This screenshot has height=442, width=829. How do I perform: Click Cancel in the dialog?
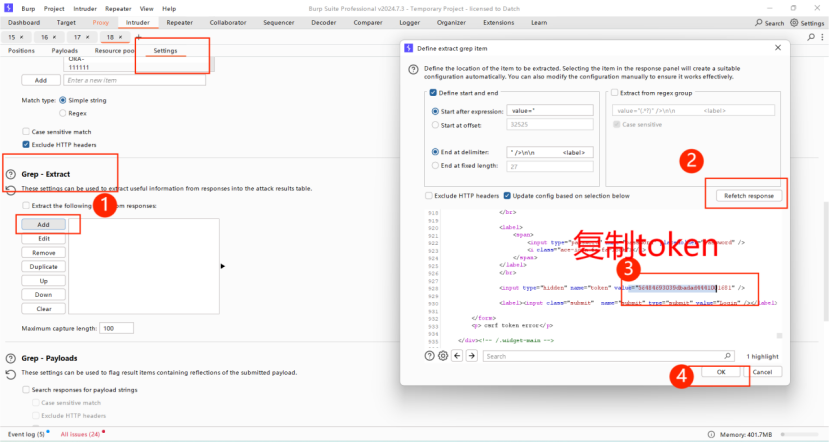click(x=762, y=372)
